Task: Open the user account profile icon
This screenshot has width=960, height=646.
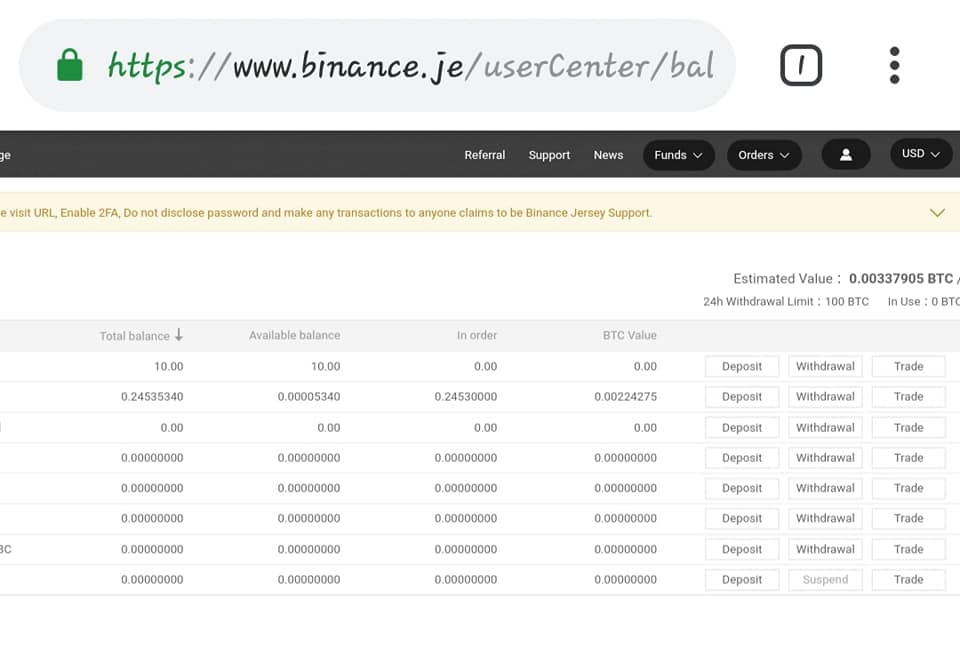Action: pos(846,154)
